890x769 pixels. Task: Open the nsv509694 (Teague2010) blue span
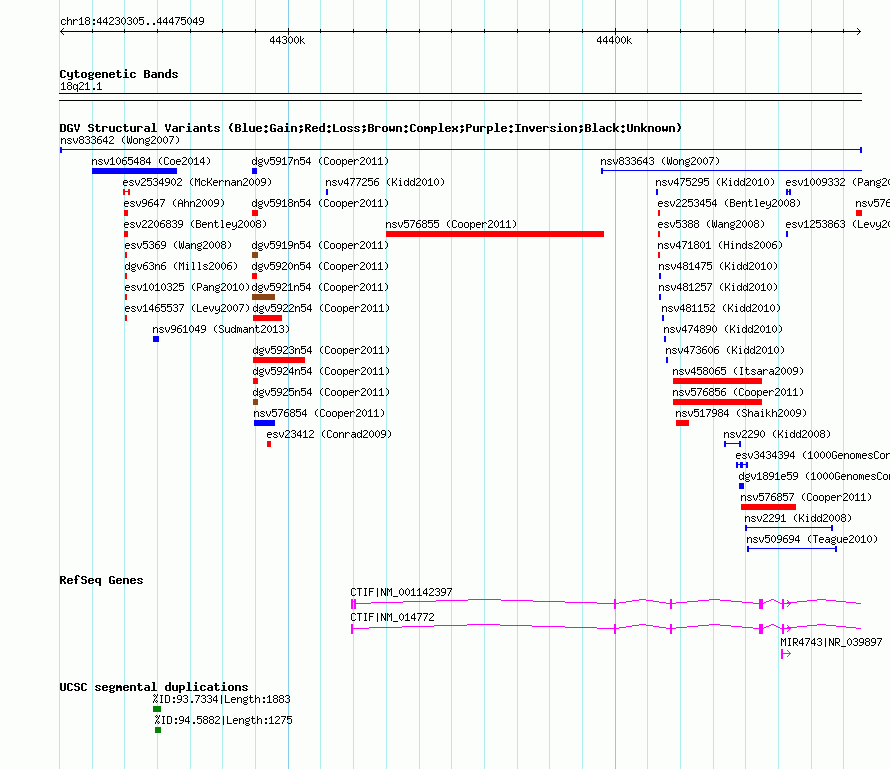(x=792, y=549)
